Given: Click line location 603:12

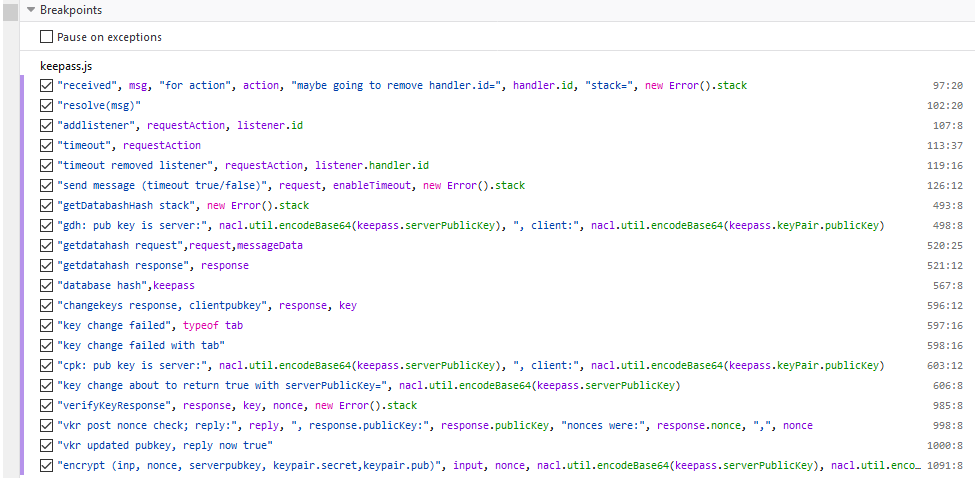Looking at the screenshot, I should coord(945,365).
